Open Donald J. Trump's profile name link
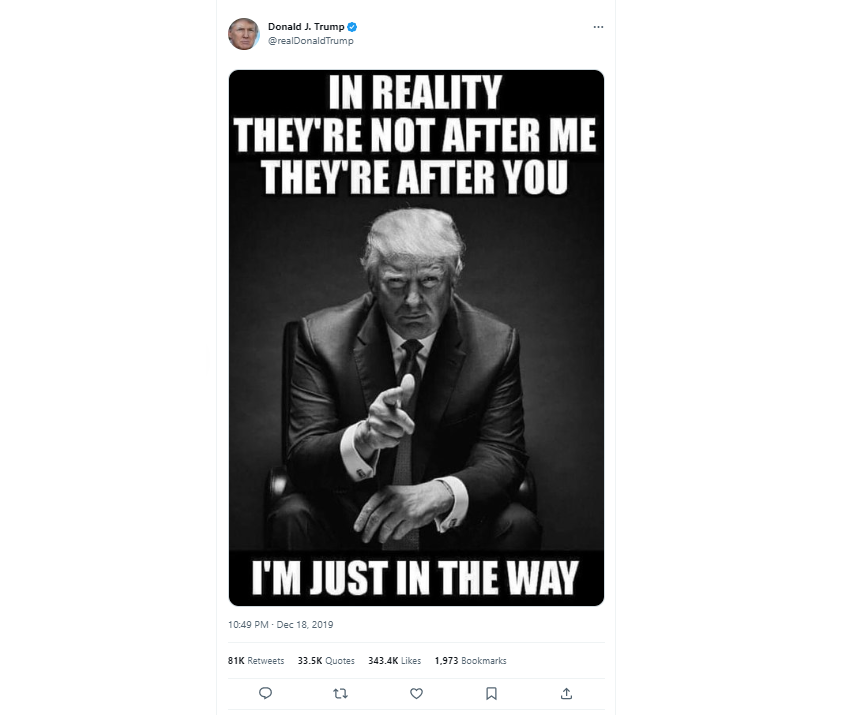Screen dimensions: 862x715 pos(305,27)
